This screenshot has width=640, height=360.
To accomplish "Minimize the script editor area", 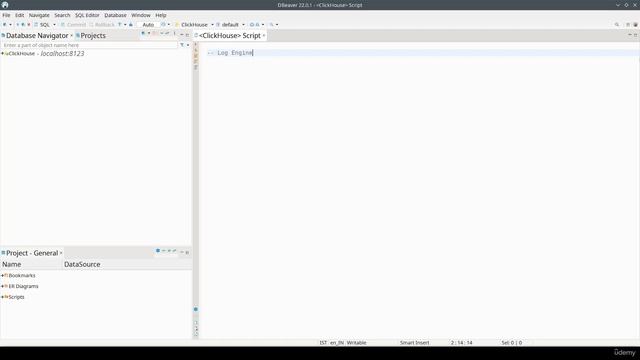I will [x=630, y=35].
